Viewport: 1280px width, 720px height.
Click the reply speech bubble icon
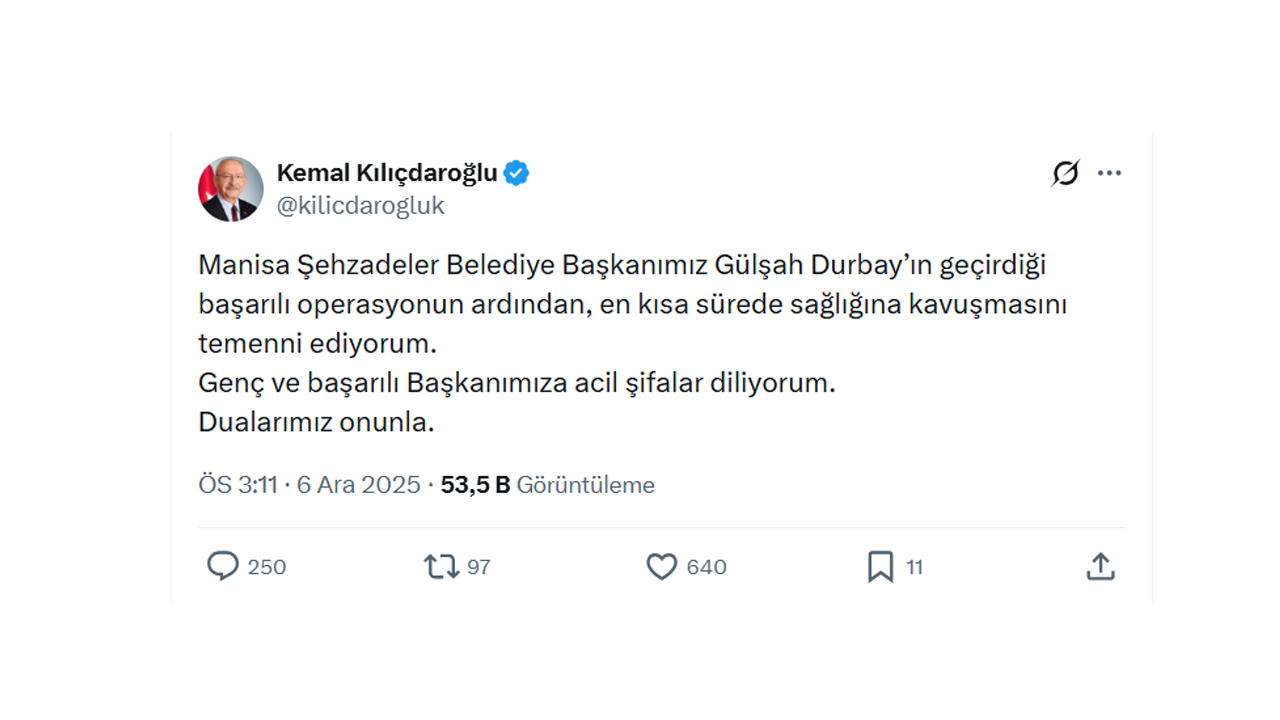222,567
